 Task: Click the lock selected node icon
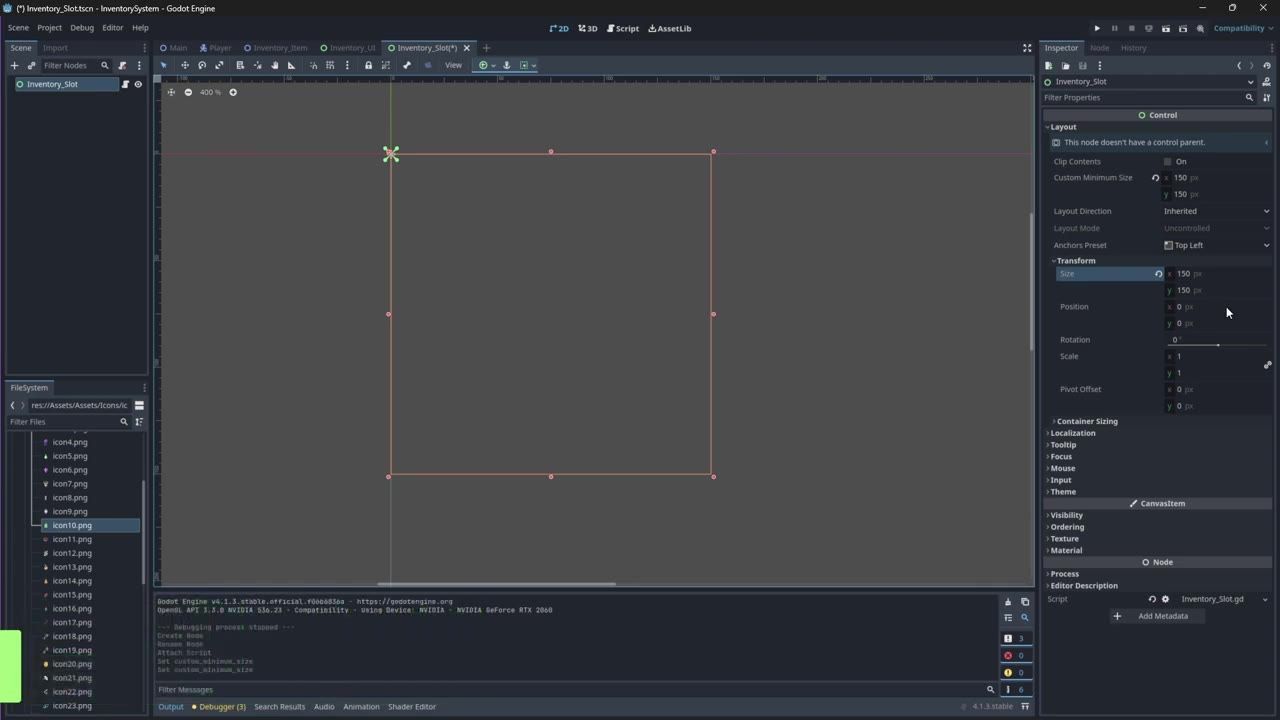tap(368, 65)
